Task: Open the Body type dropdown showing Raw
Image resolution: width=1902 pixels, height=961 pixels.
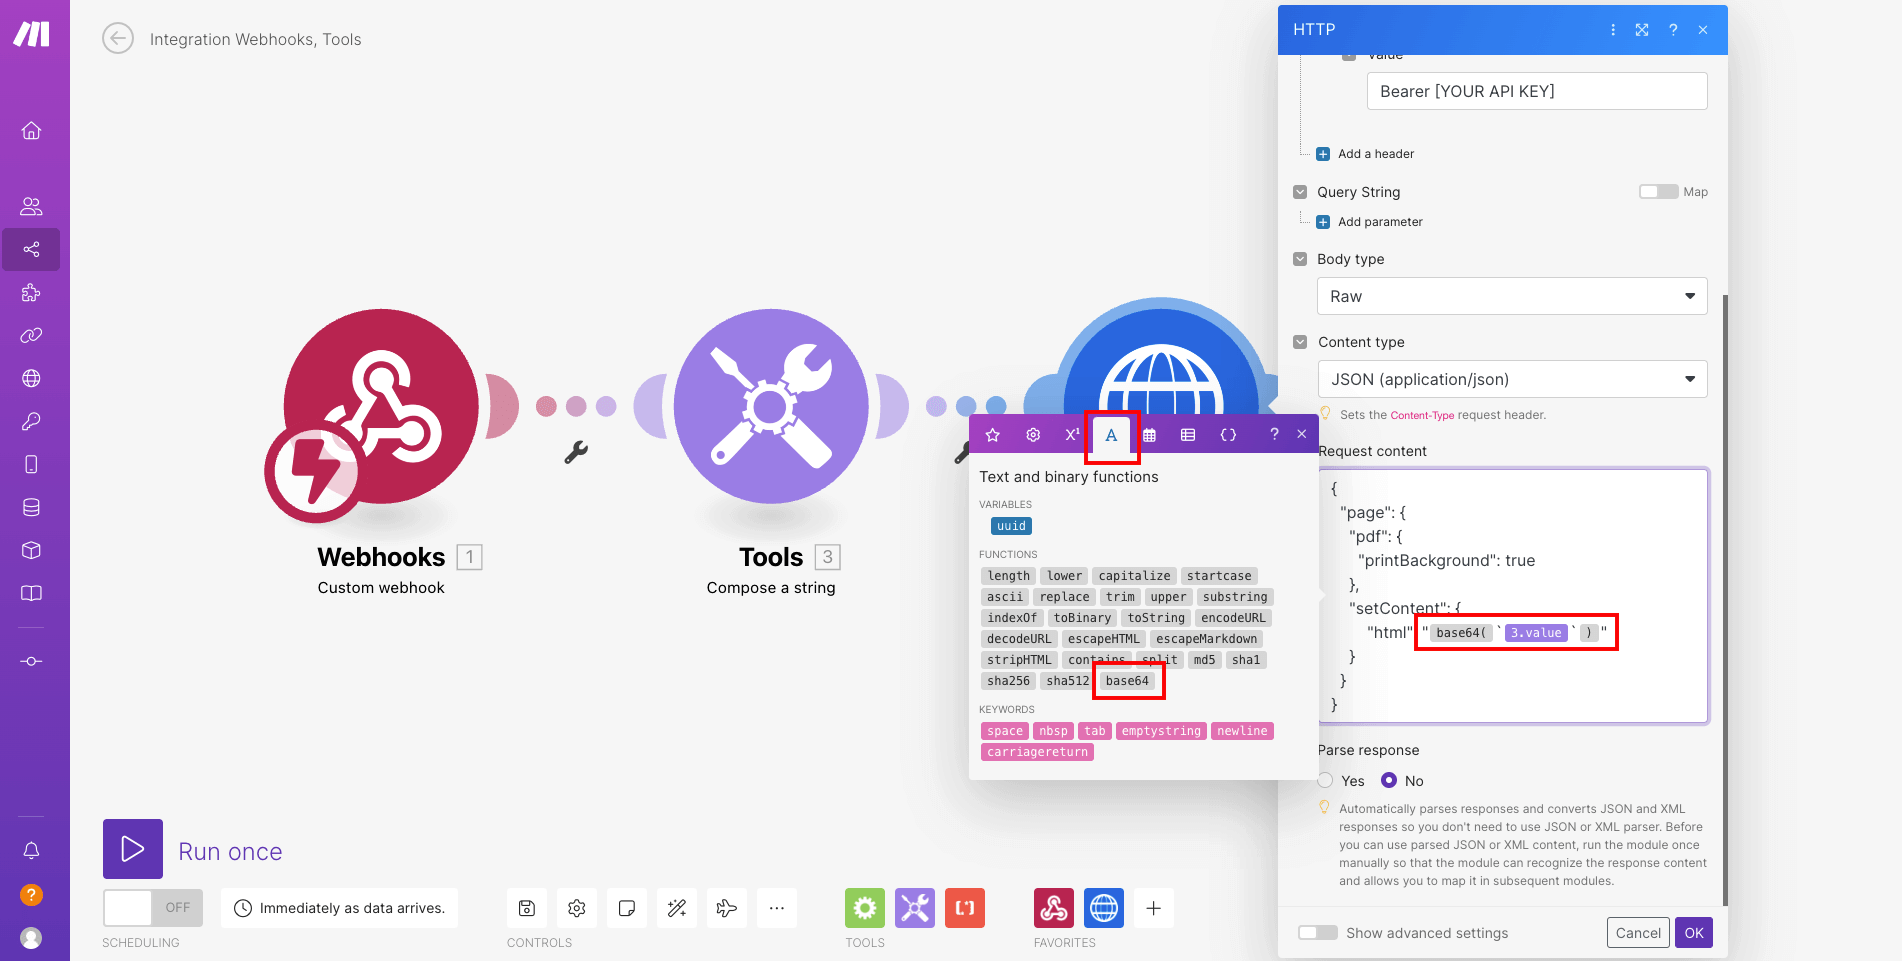Action: tap(1511, 296)
